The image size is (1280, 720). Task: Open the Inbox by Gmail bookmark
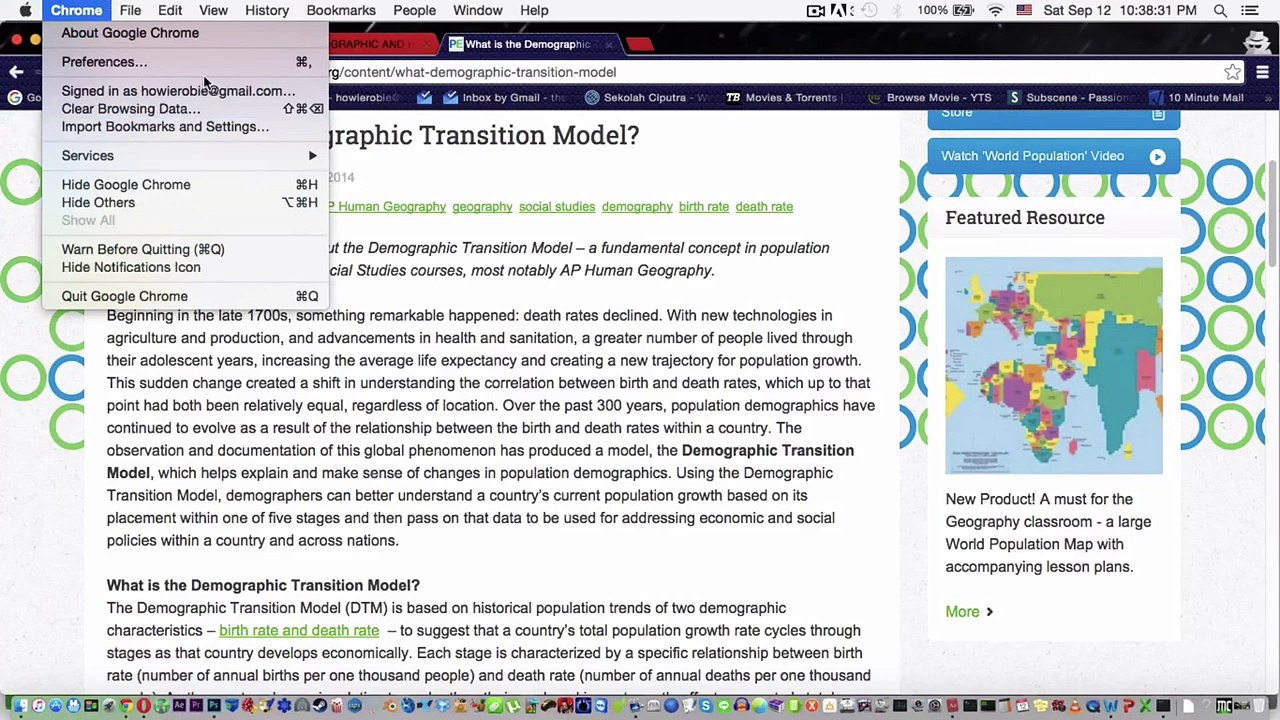pos(505,97)
